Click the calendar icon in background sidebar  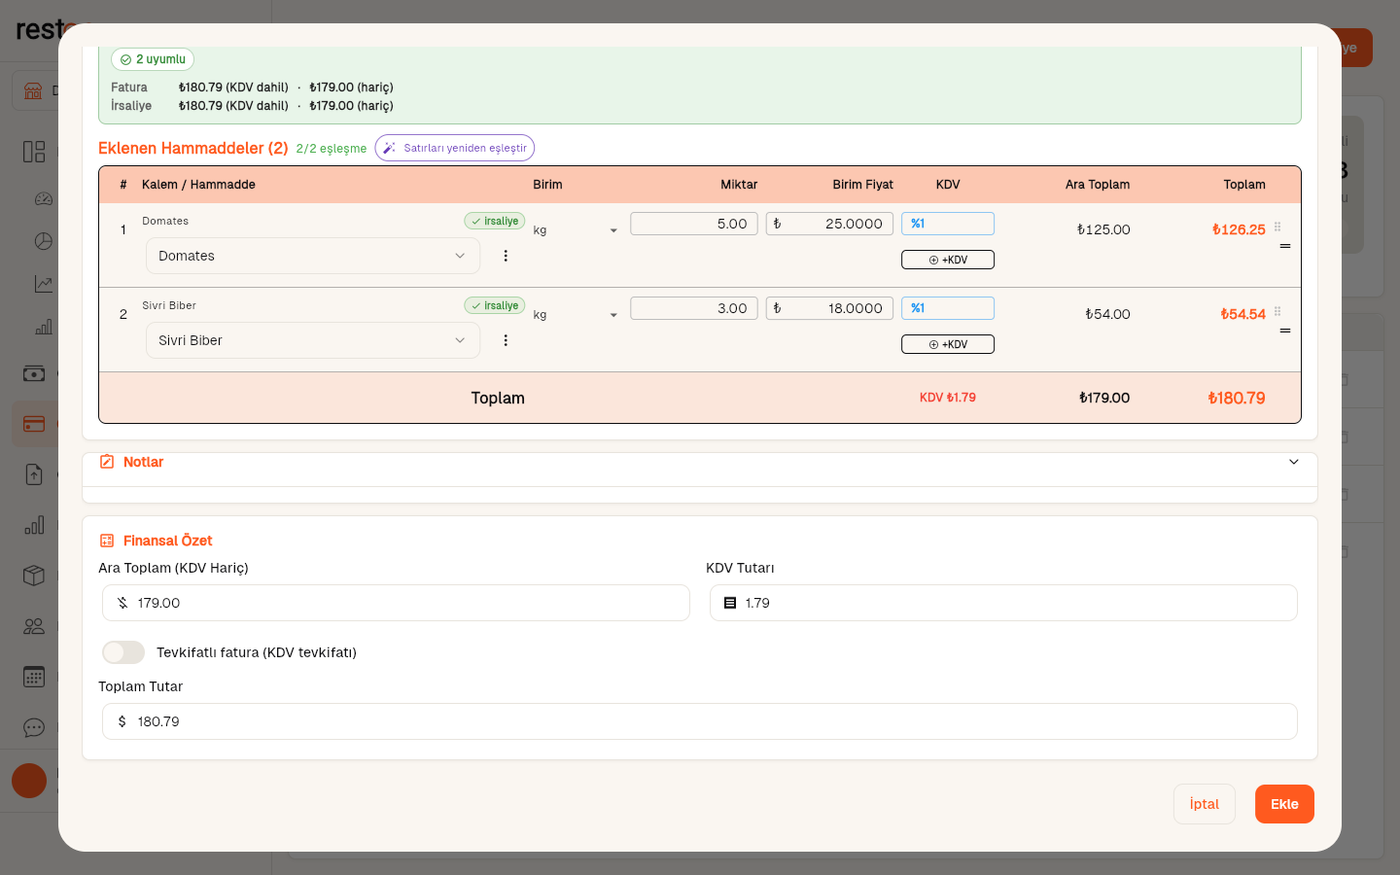tap(34, 677)
